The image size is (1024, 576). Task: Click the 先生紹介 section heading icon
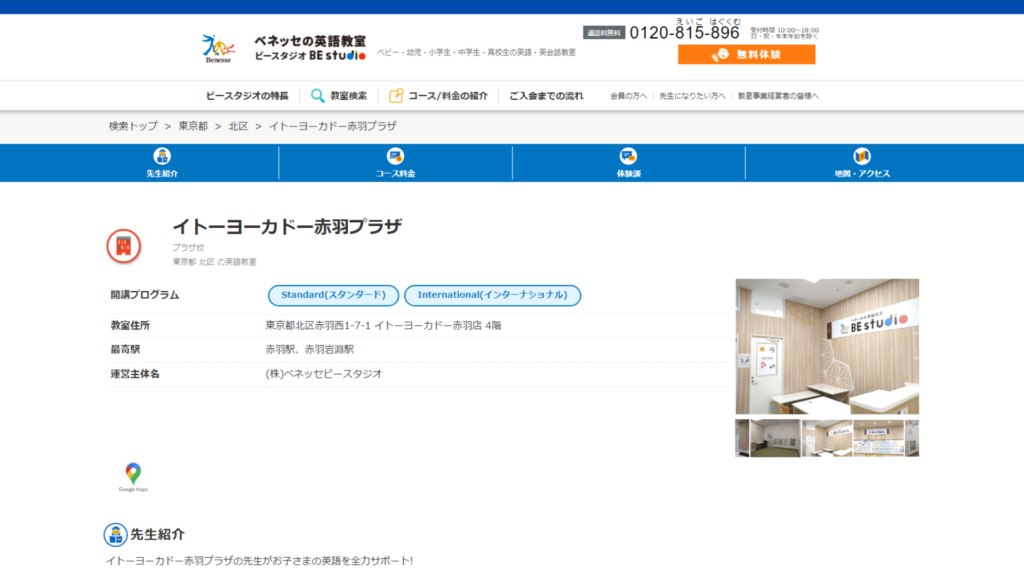tap(116, 535)
